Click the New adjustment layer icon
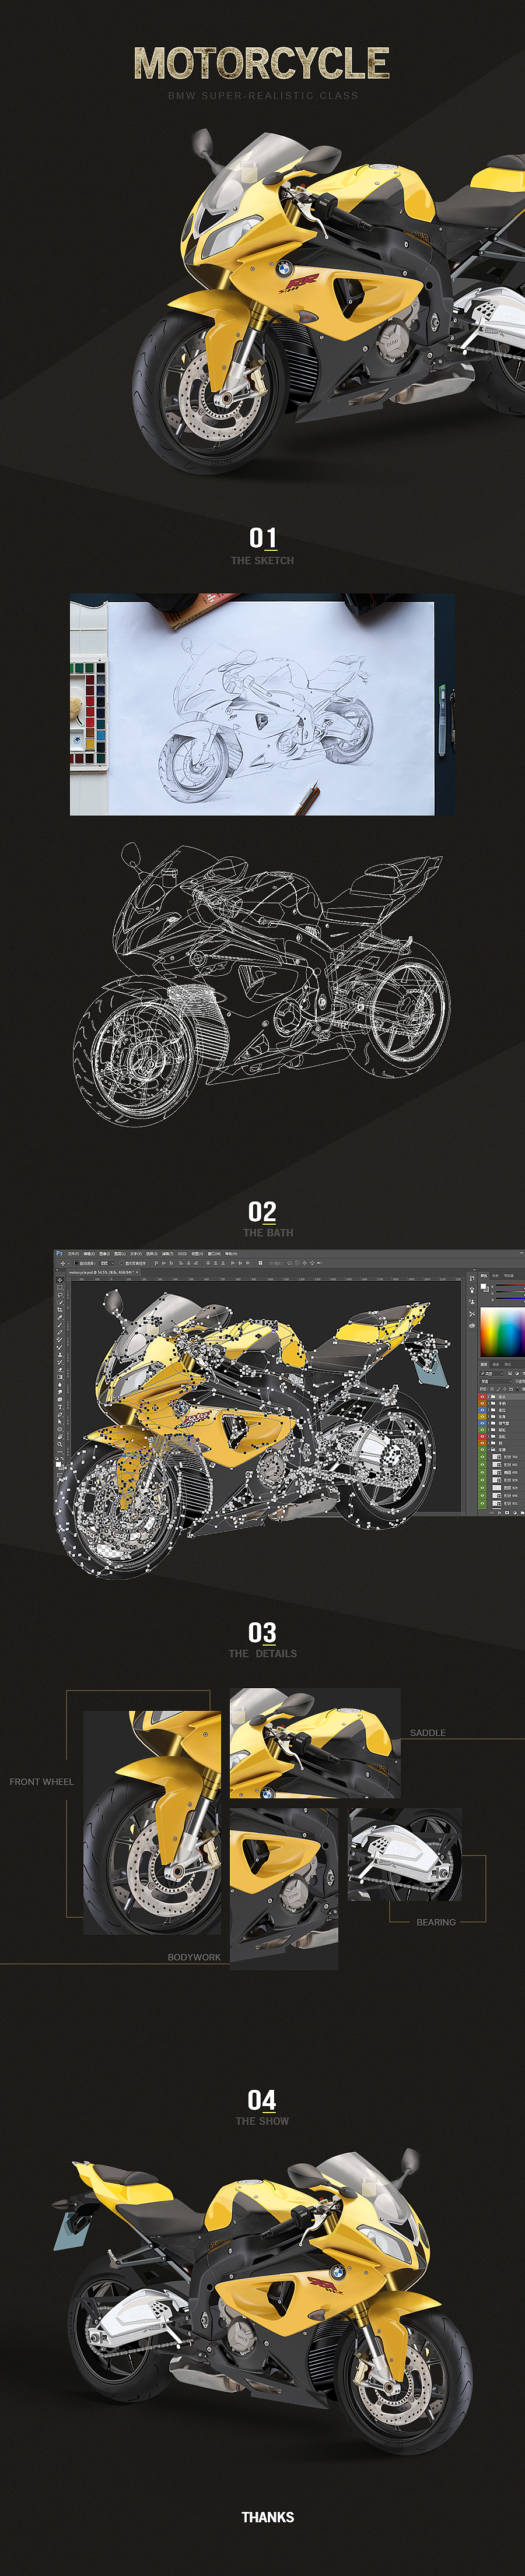Image resolution: width=525 pixels, height=2576 pixels. pos(515,1513)
